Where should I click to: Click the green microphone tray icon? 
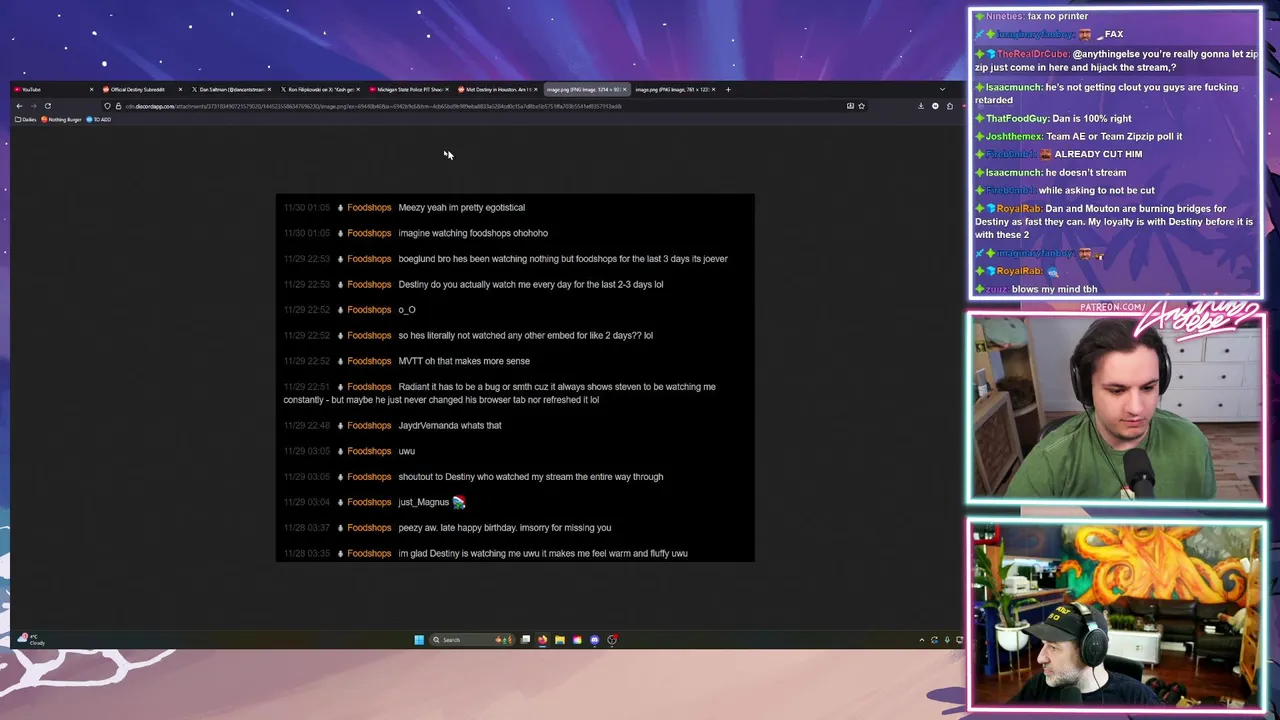(x=947, y=640)
